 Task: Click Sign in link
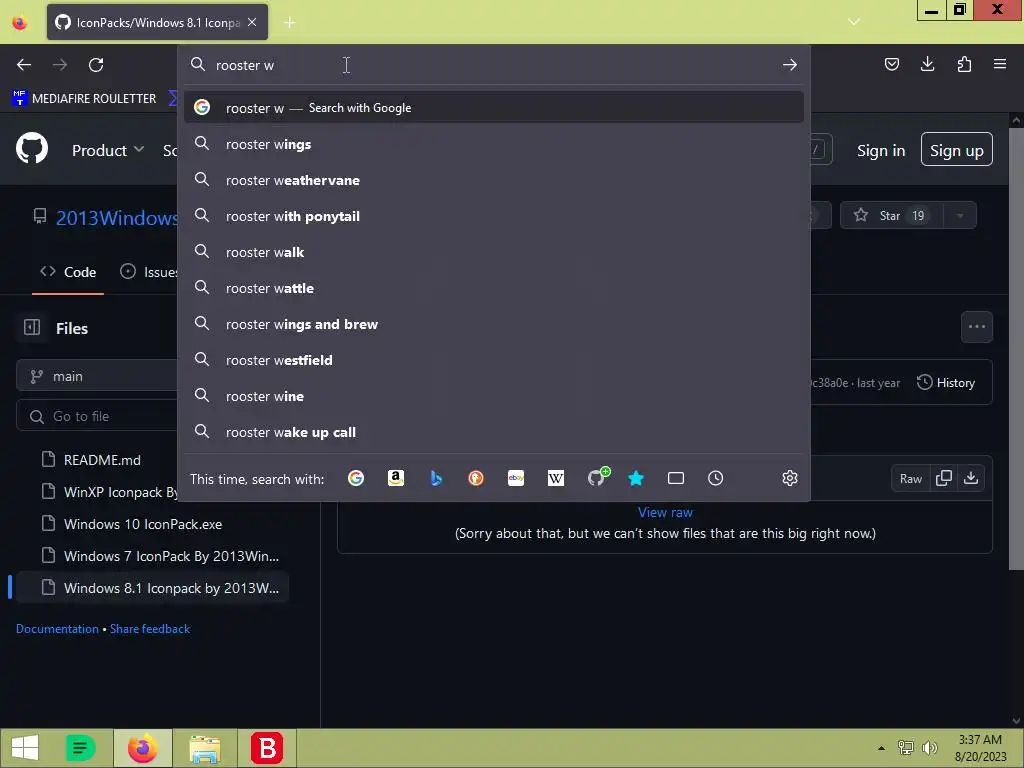click(x=881, y=150)
